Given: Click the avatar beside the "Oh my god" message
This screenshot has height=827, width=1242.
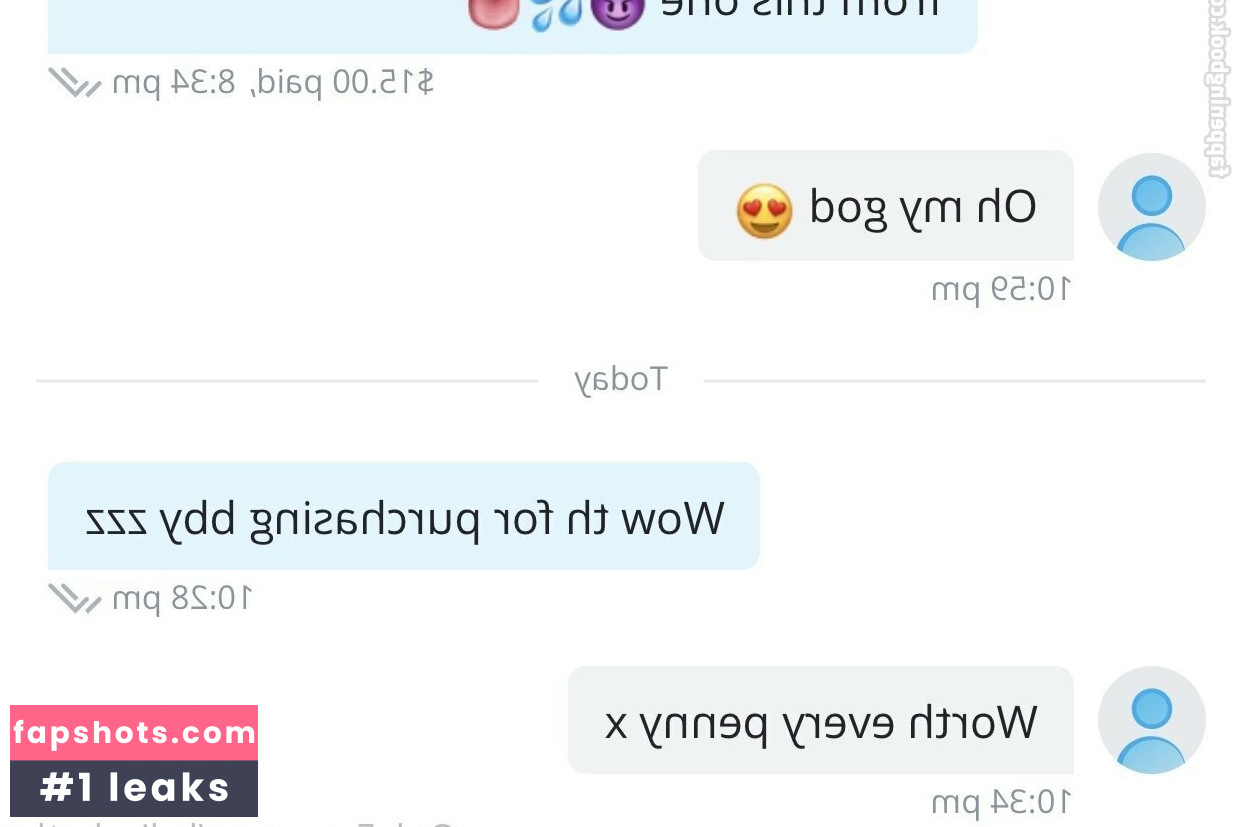Looking at the screenshot, I should pyautogui.click(x=1151, y=207).
